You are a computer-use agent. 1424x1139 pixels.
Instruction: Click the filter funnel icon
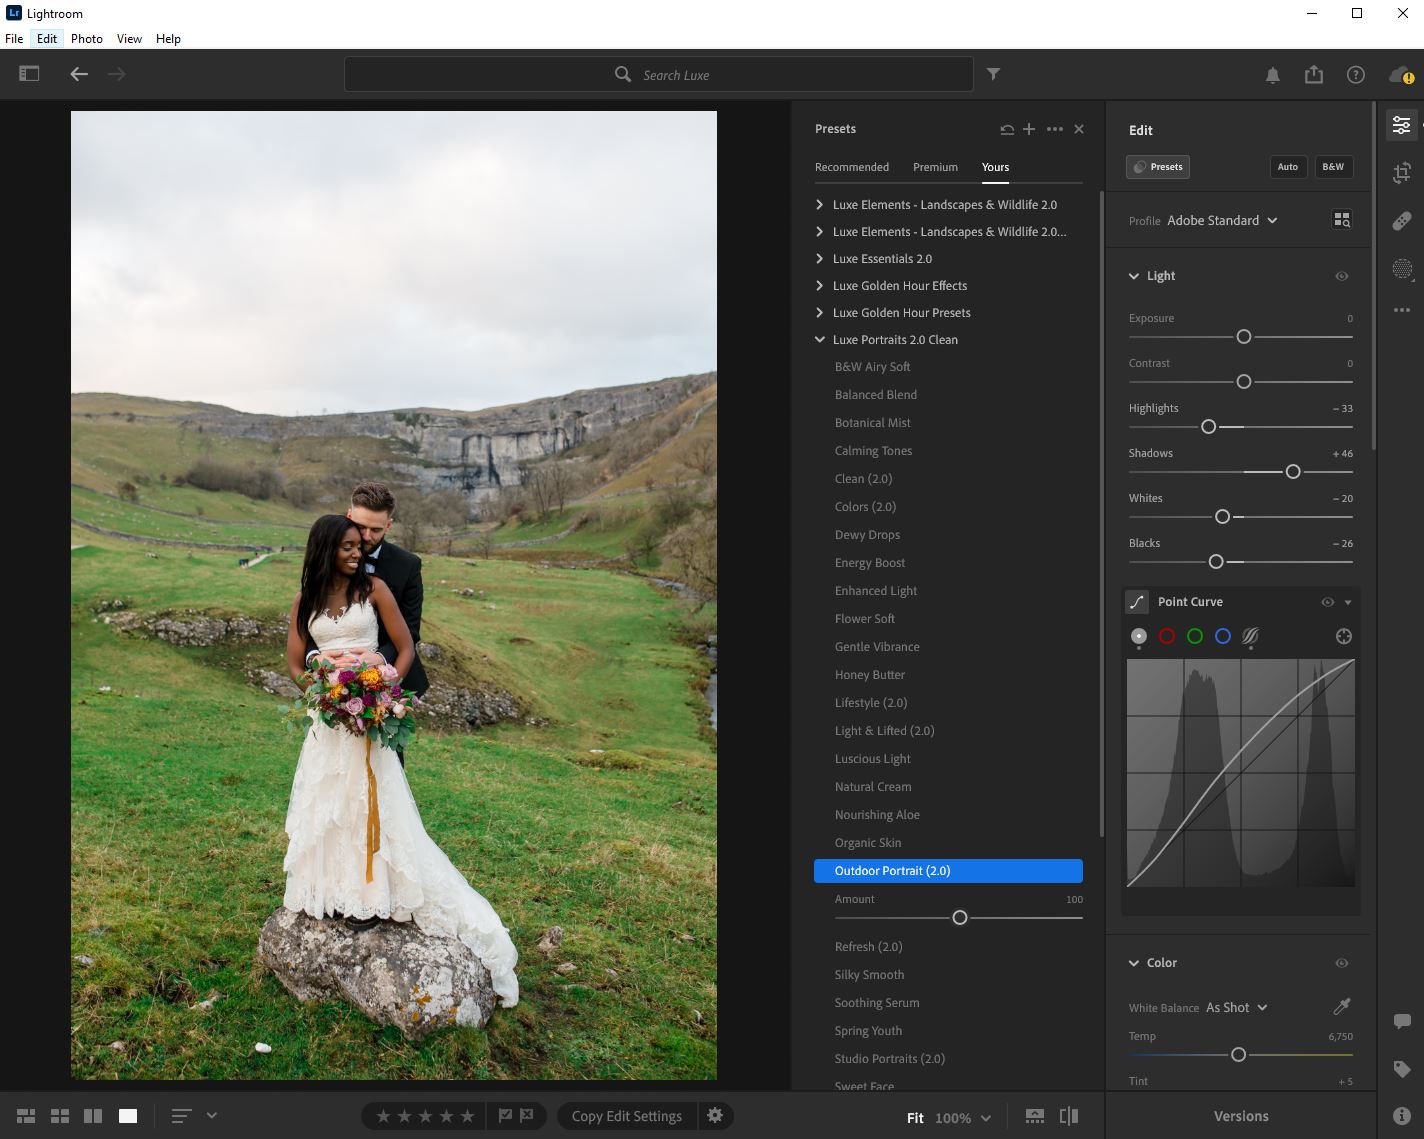tap(993, 74)
